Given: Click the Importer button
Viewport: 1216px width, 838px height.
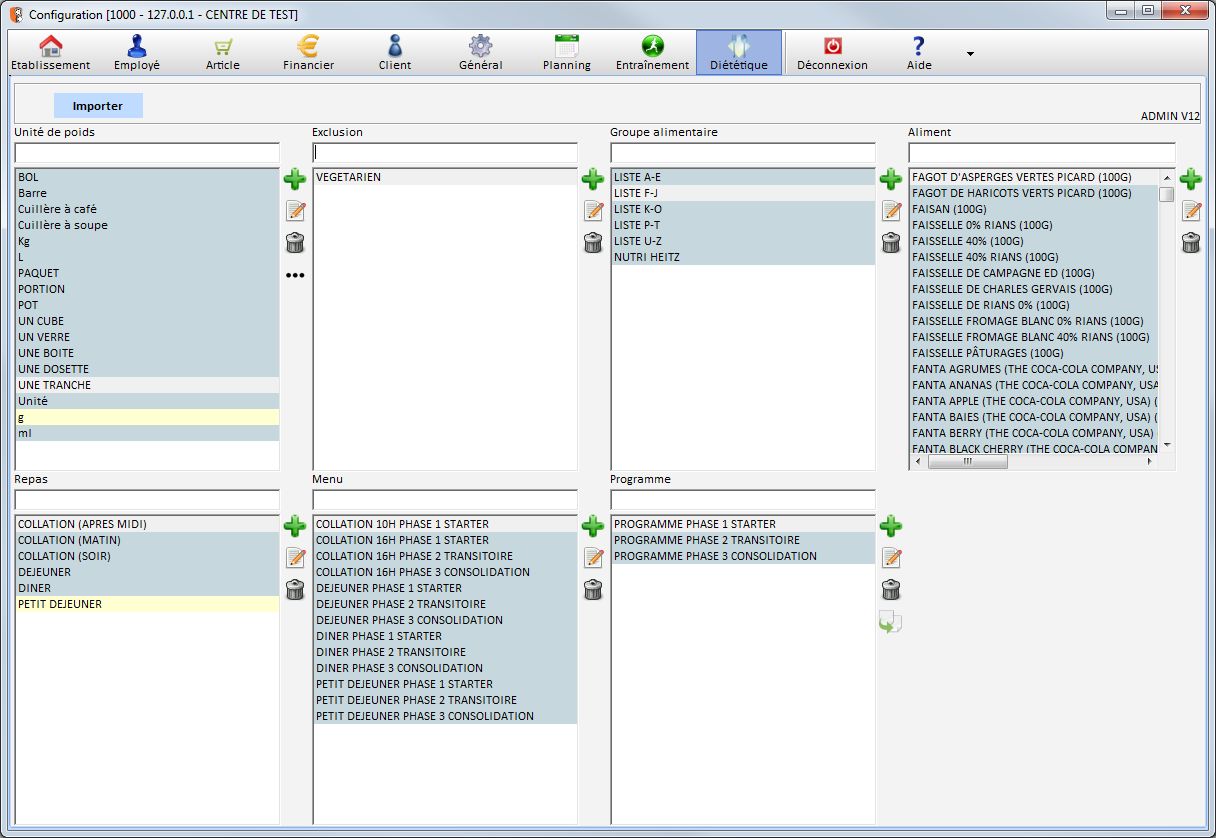Looking at the screenshot, I should click(97, 105).
